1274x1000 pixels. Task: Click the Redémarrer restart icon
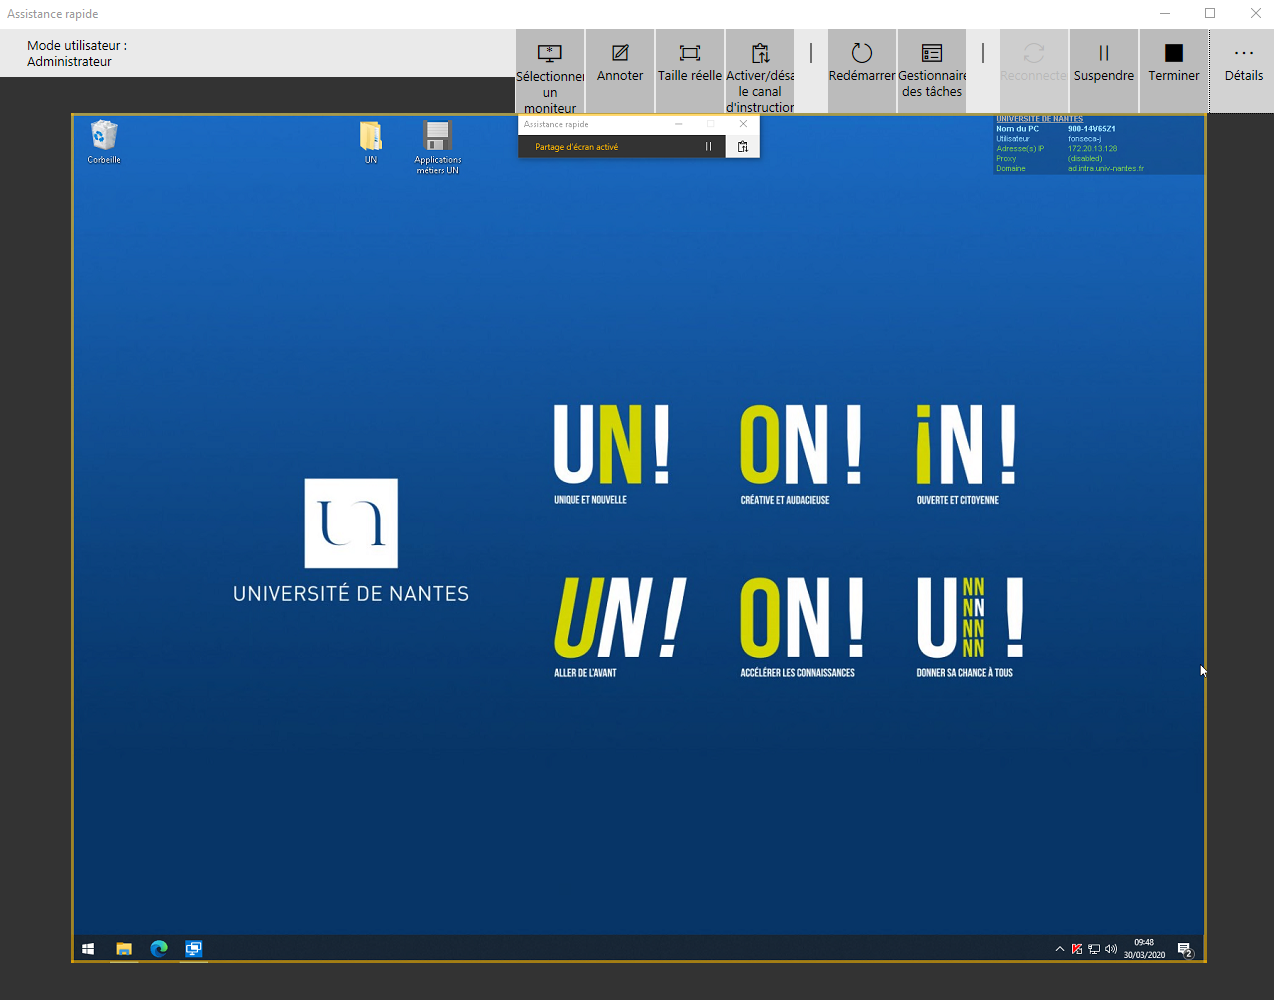(x=861, y=62)
